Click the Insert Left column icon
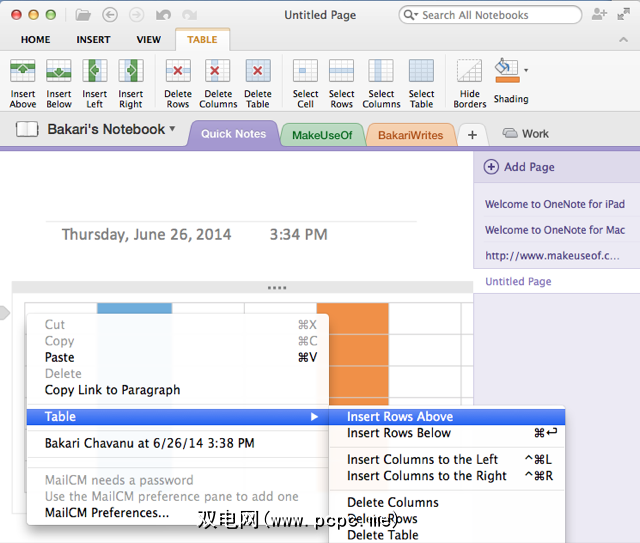This screenshot has width=640, height=543. tap(95, 72)
